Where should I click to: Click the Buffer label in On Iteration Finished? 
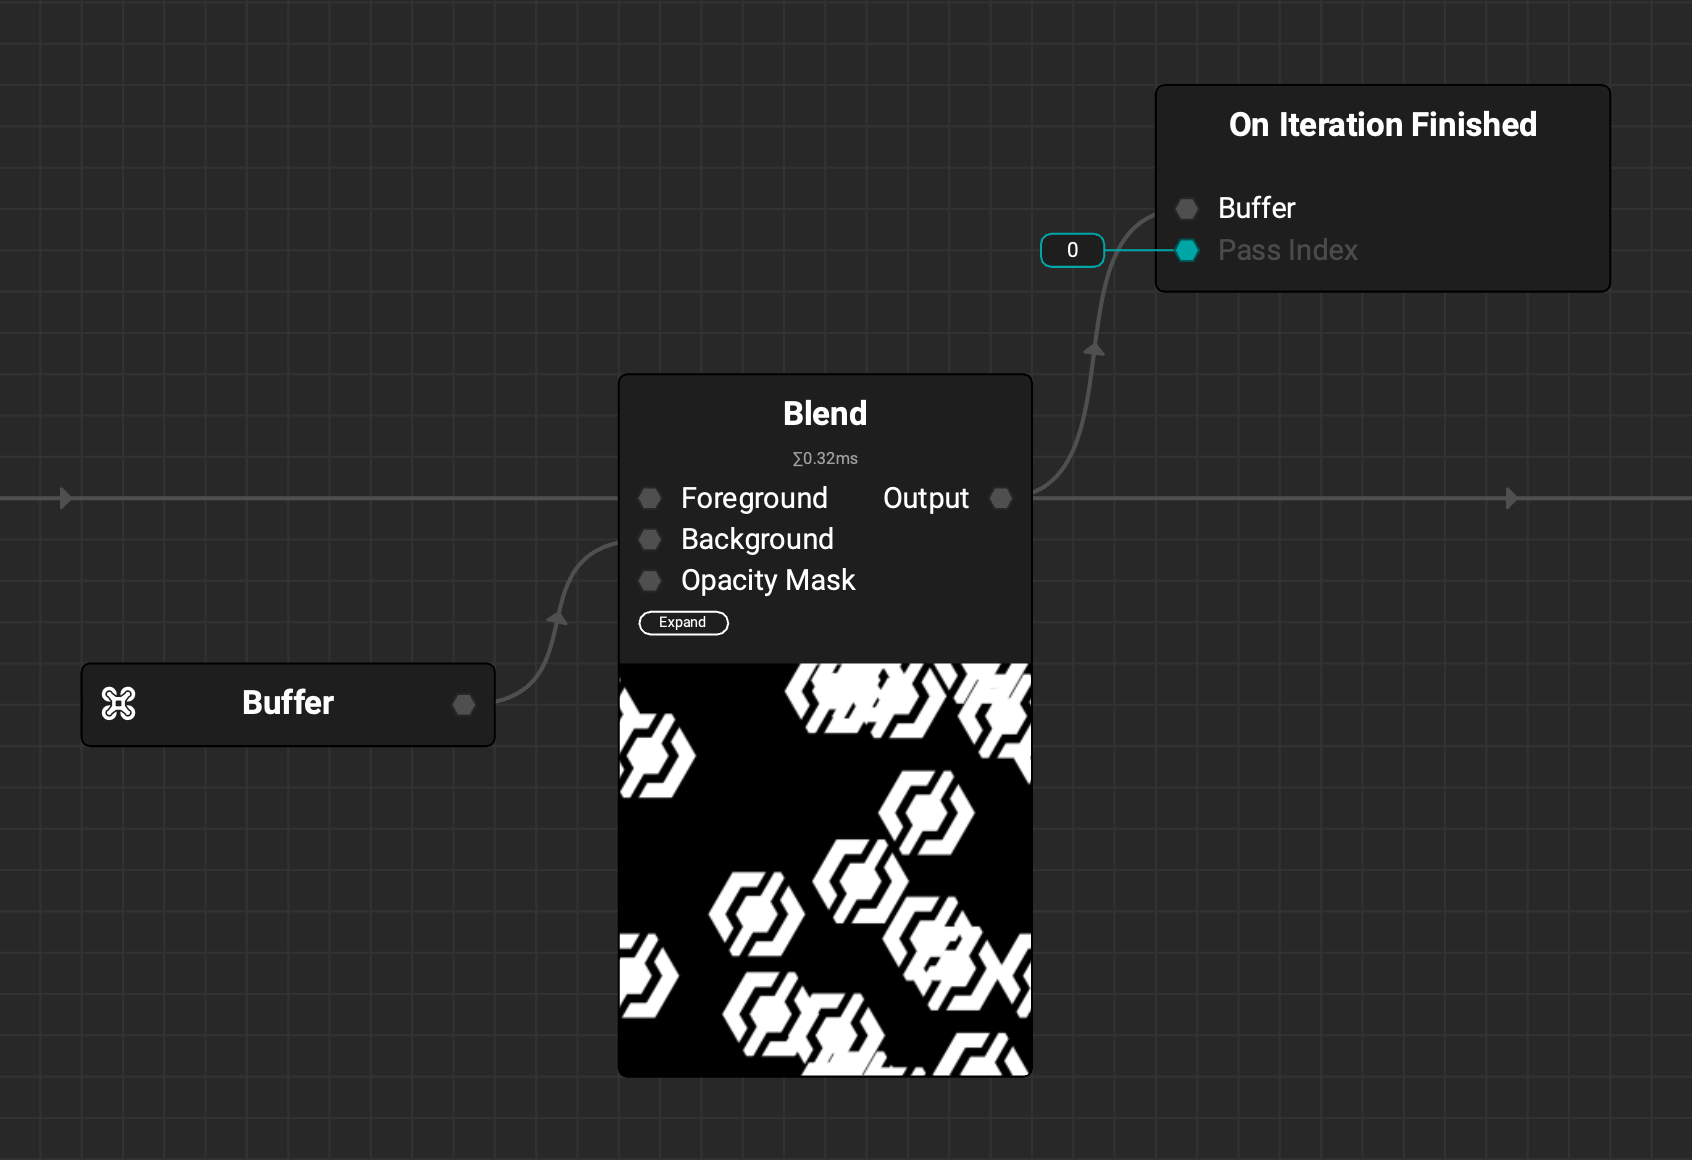(x=1256, y=208)
